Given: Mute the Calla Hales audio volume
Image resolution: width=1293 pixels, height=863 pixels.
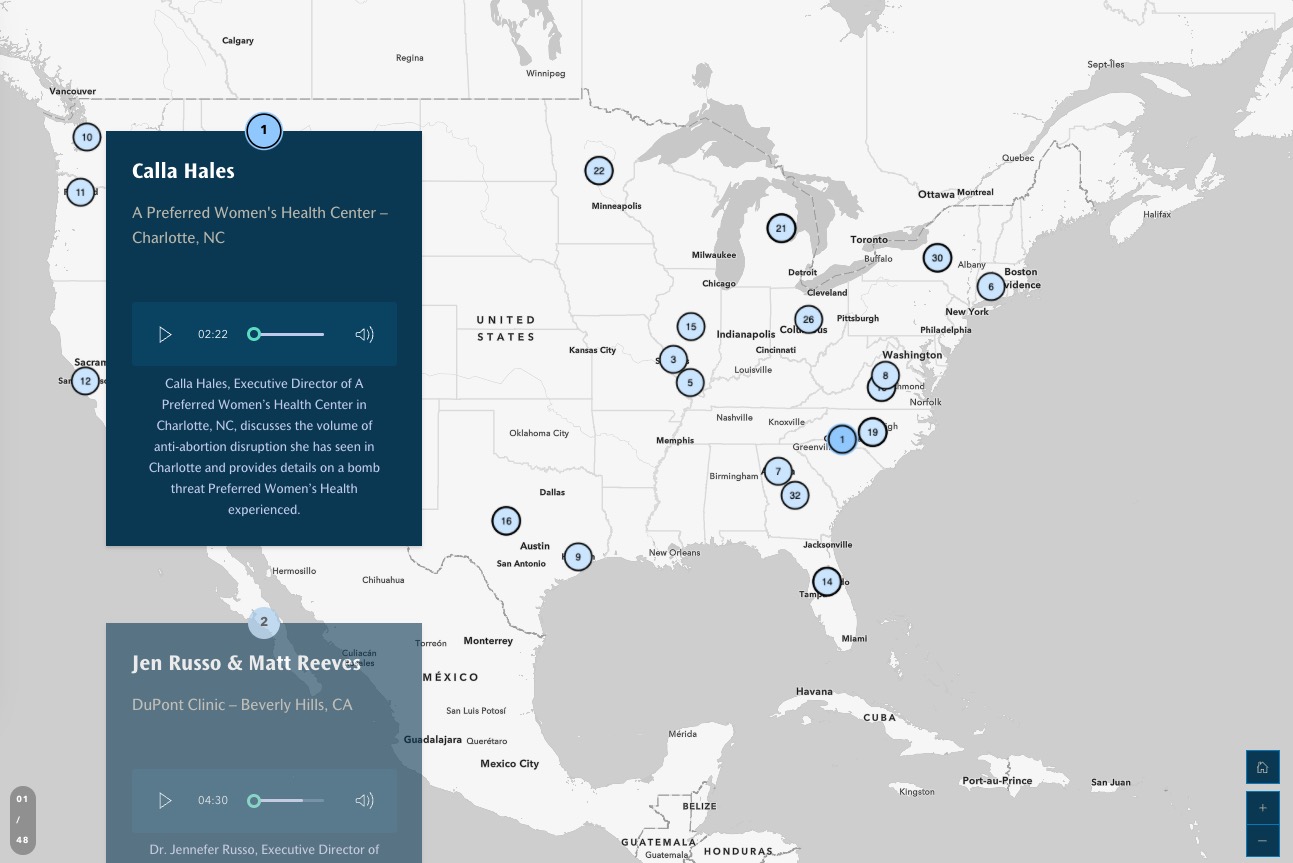Looking at the screenshot, I should [364, 335].
